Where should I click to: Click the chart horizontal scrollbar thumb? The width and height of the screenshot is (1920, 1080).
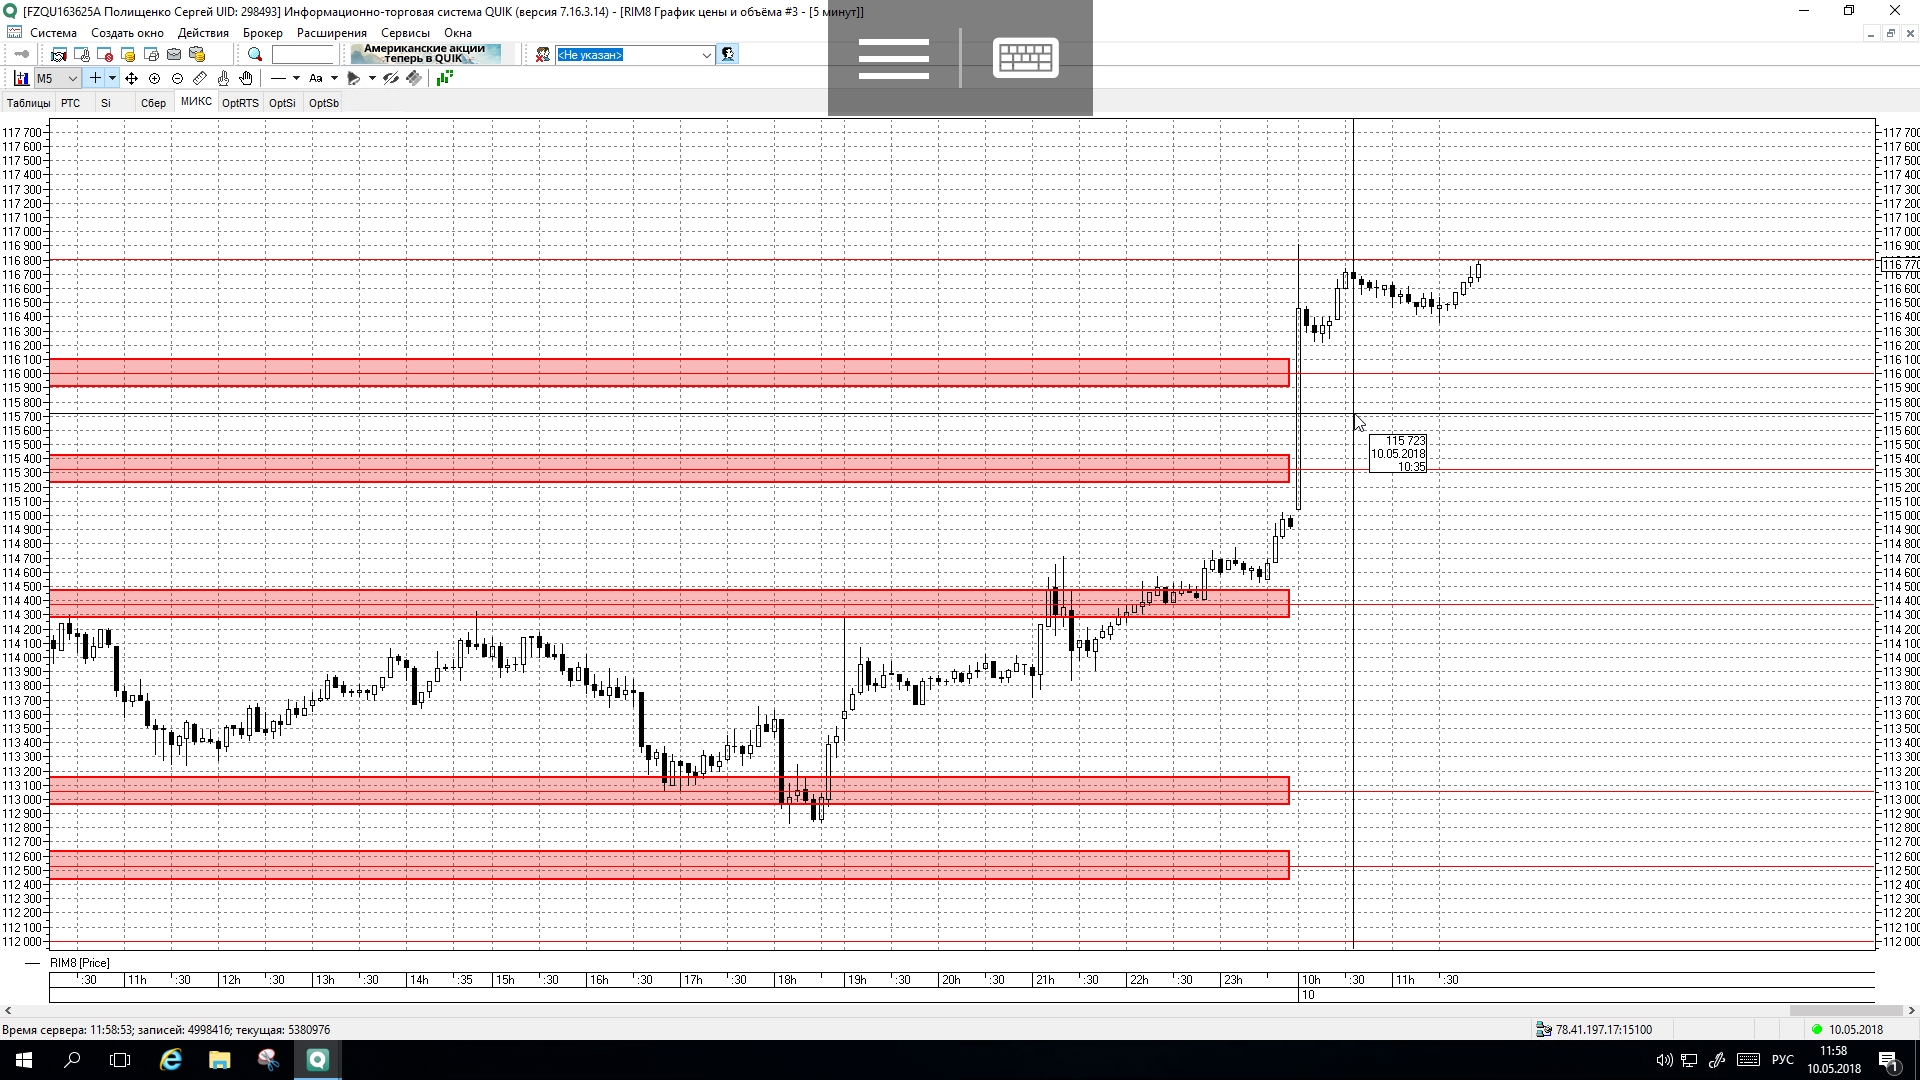point(1845,1011)
